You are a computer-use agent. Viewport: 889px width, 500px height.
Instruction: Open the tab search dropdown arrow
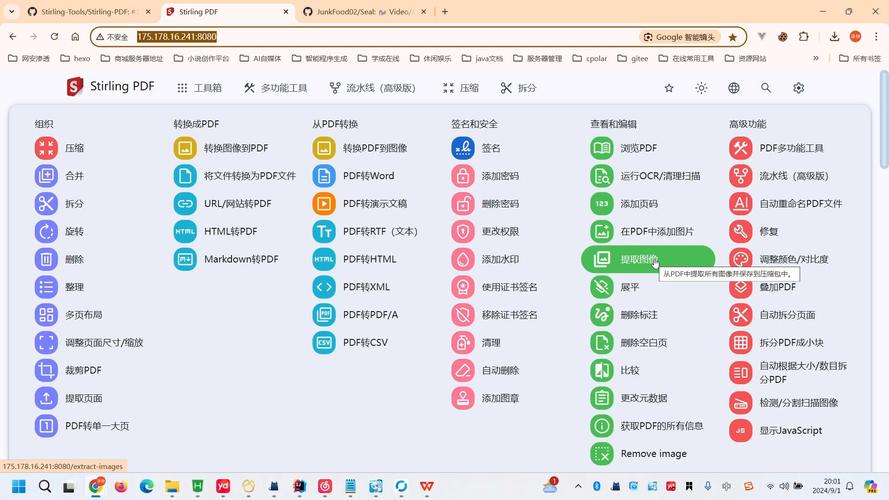11,11
